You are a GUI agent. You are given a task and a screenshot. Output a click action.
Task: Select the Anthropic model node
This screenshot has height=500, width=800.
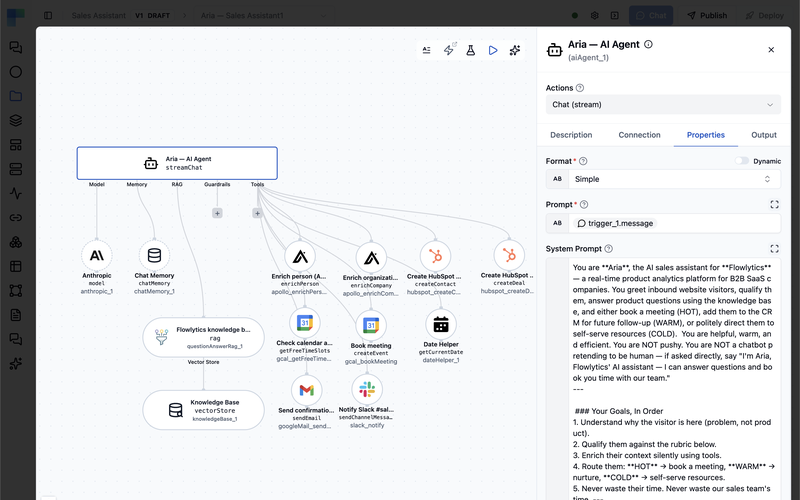[x=96, y=256]
